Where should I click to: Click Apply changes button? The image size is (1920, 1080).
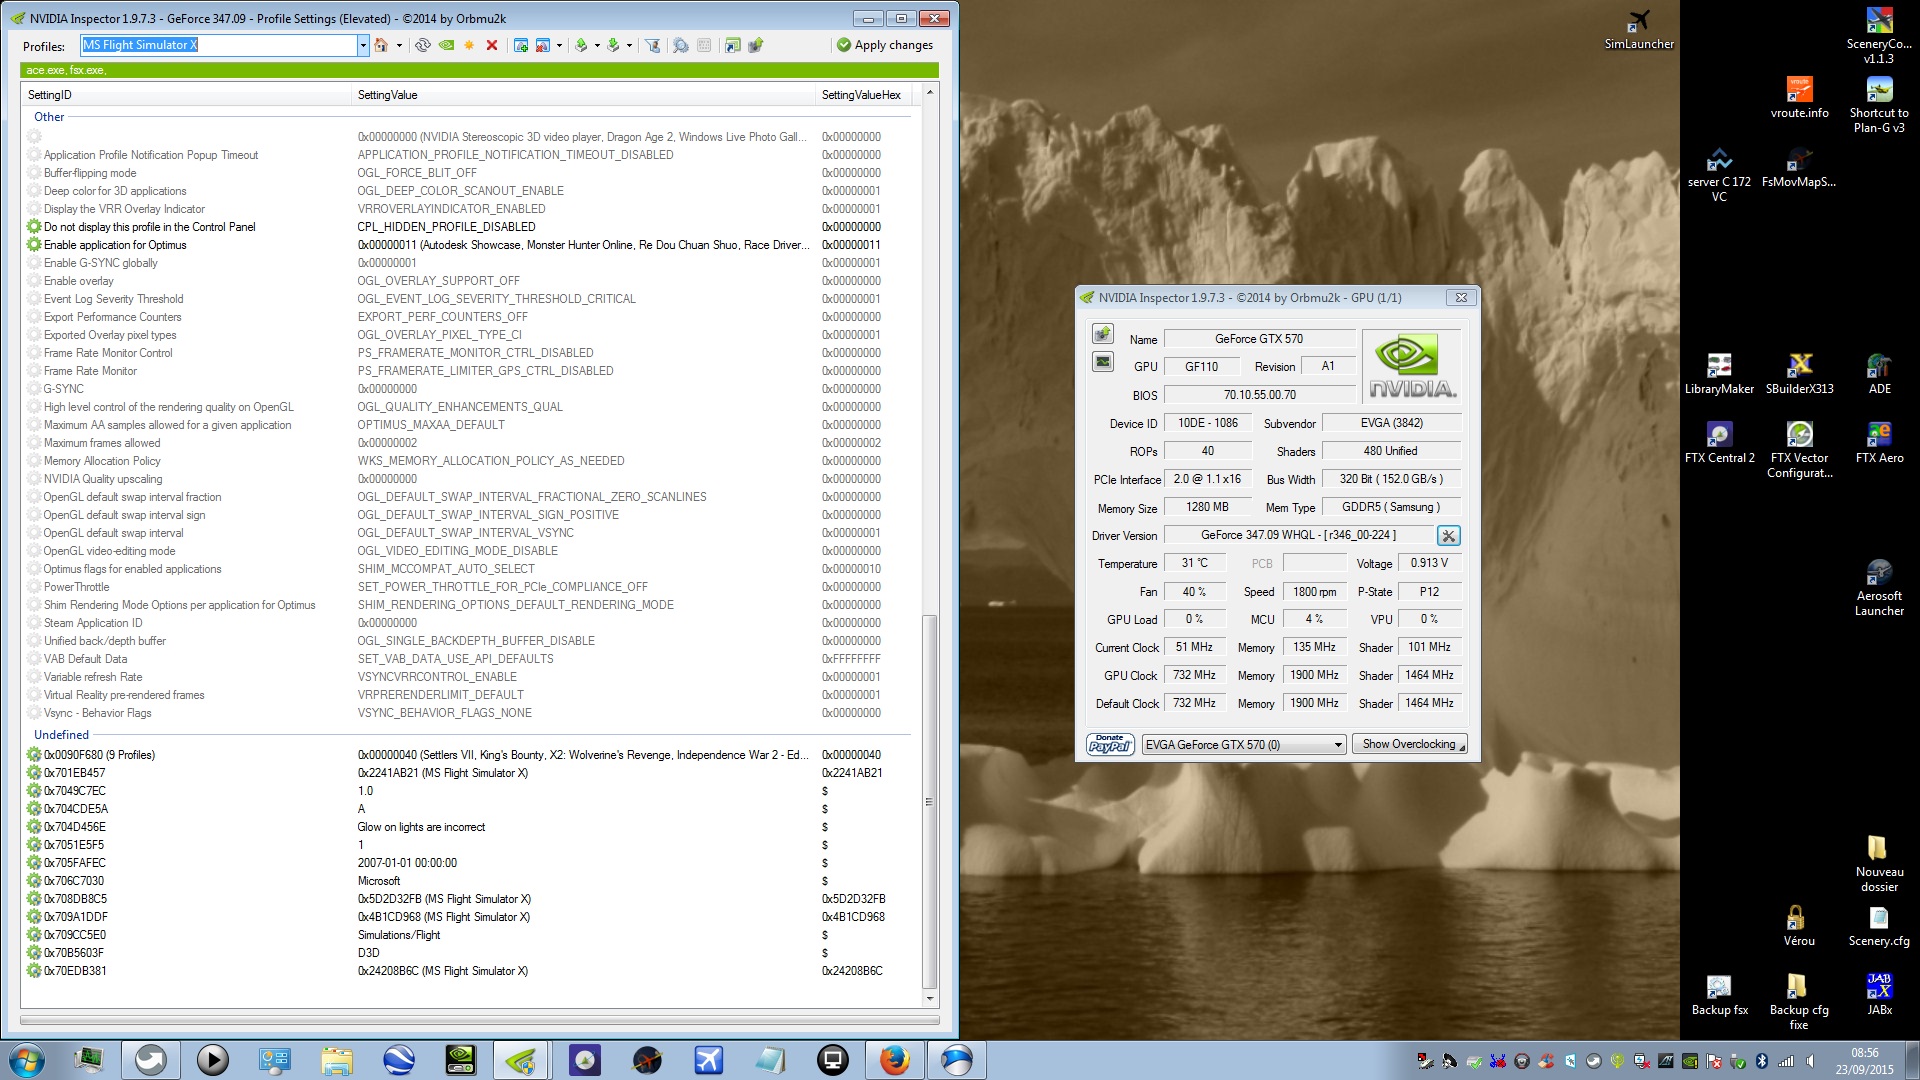click(x=885, y=45)
